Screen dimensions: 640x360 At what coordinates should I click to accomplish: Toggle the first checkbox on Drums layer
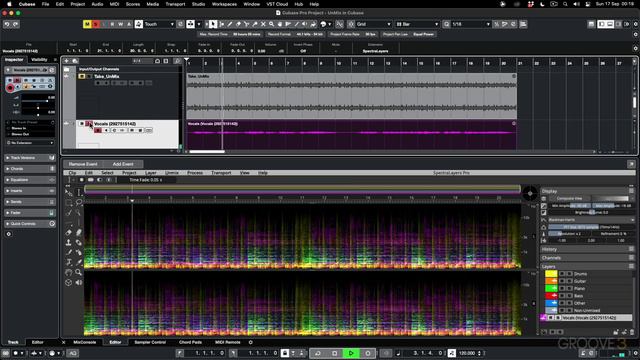(562, 274)
